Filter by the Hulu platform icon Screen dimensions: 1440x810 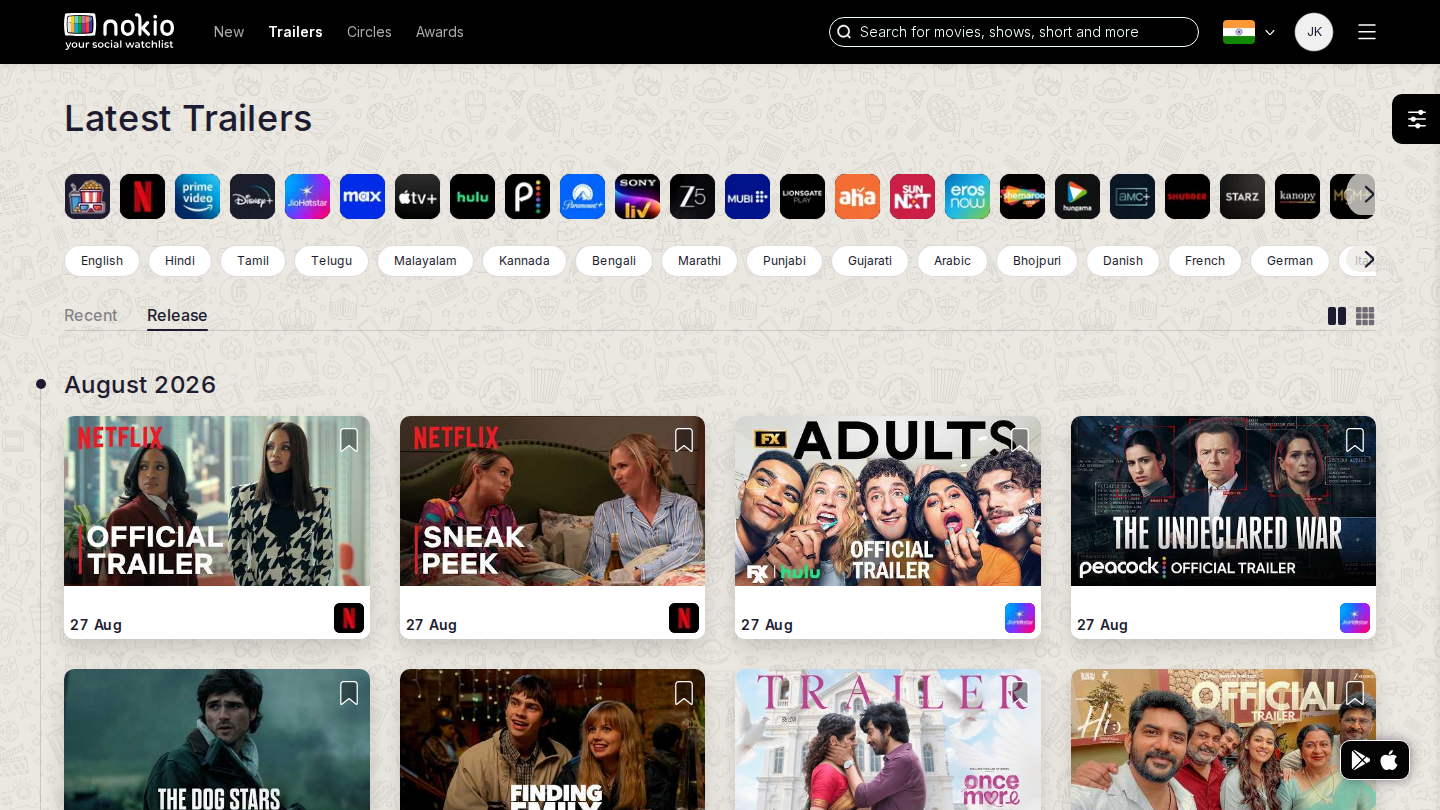(x=472, y=196)
